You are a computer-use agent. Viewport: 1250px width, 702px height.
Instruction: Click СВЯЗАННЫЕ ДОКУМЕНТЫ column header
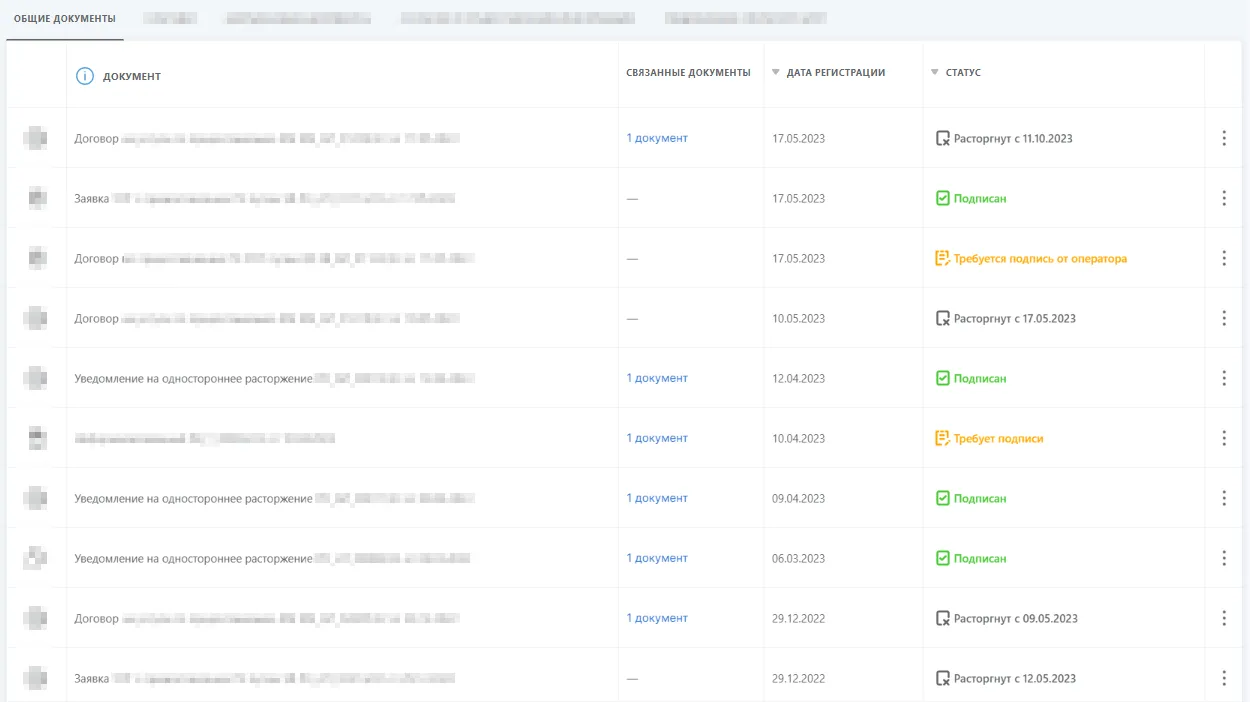coord(688,73)
